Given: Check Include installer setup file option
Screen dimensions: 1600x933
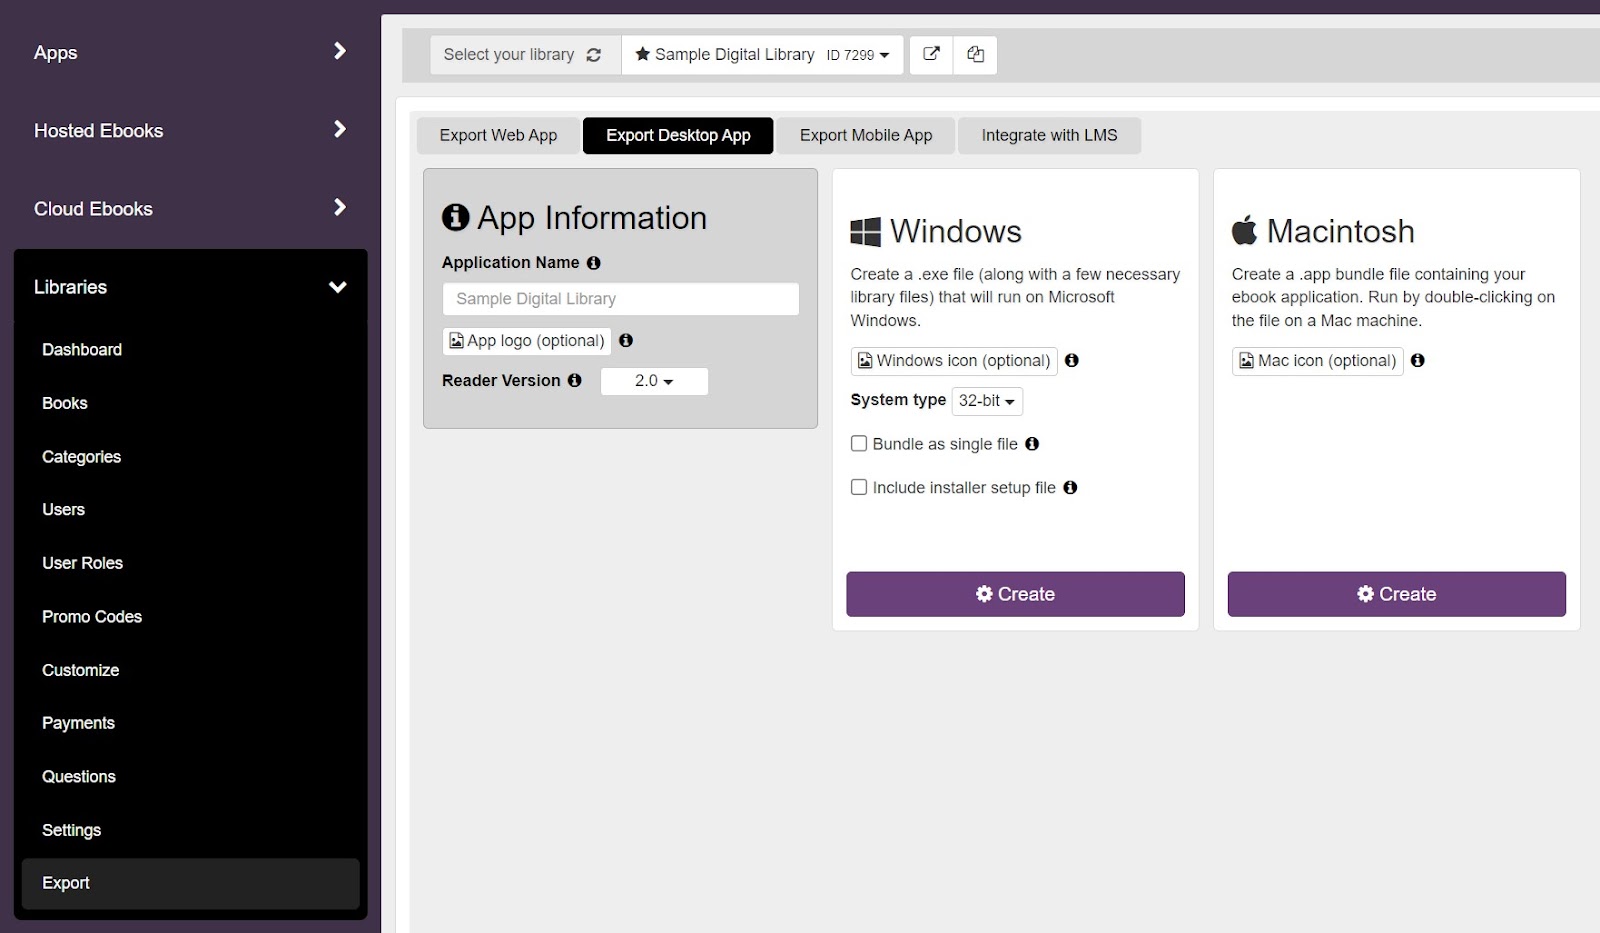Looking at the screenshot, I should click(859, 488).
